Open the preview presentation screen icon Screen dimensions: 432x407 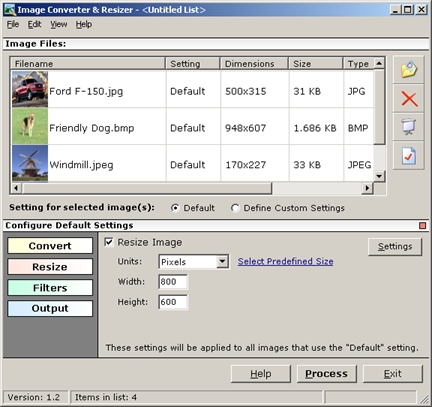click(x=409, y=127)
